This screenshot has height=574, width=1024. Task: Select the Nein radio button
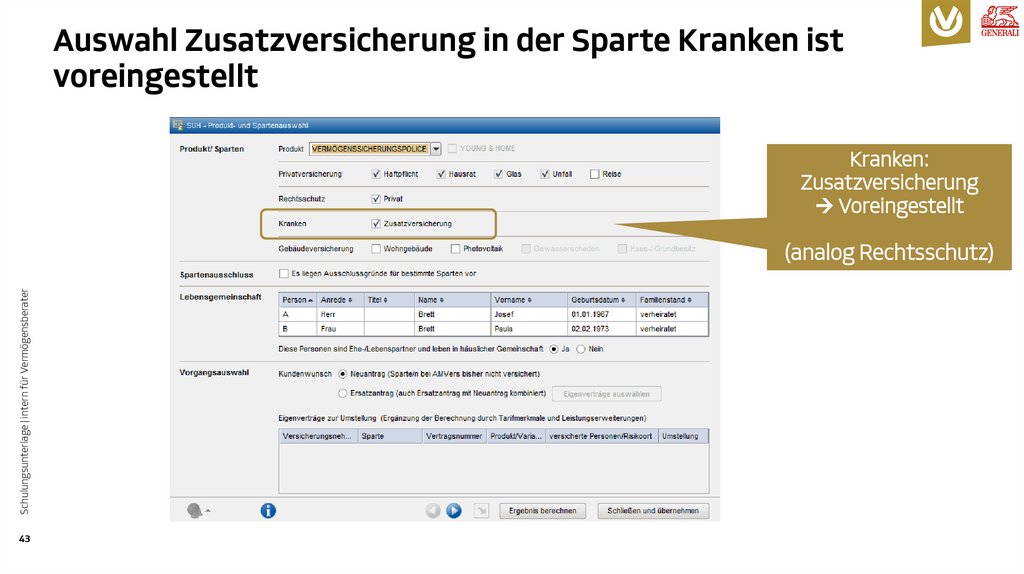(x=581, y=349)
